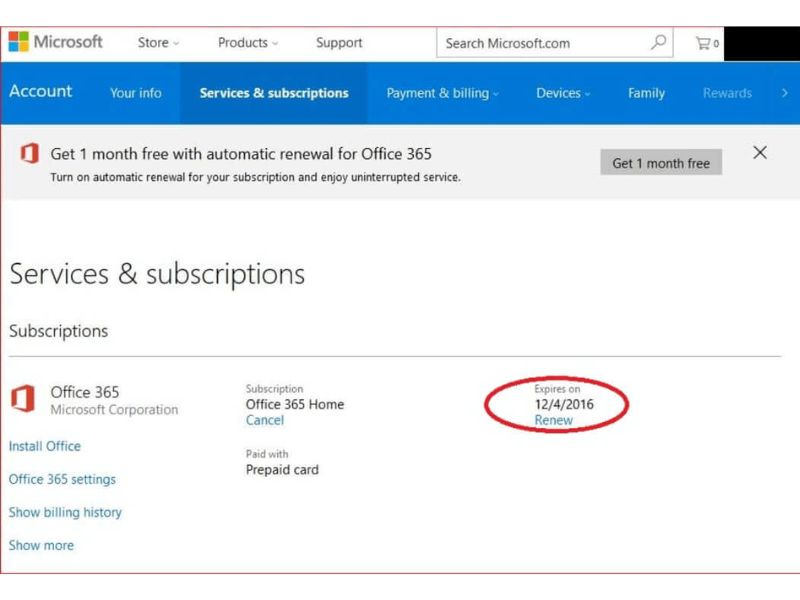Click the search magnifier icon

tap(658, 43)
